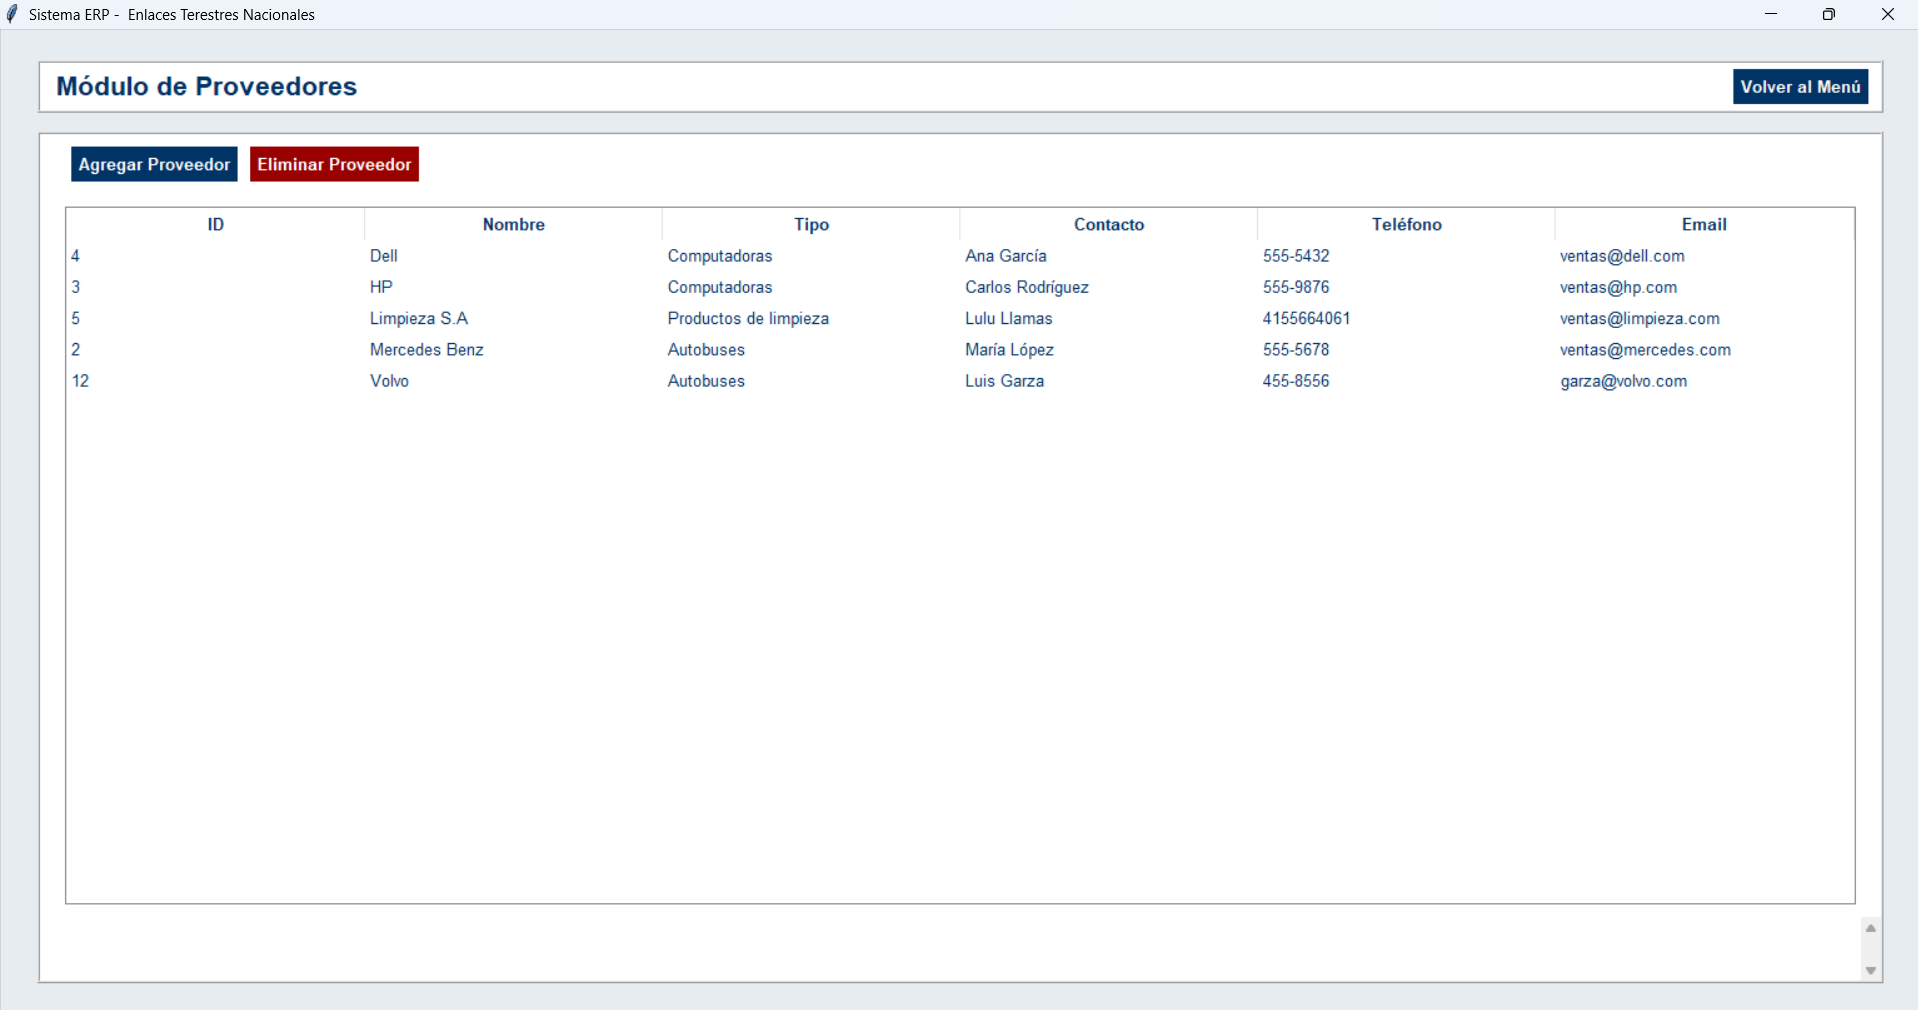Viewport: 1918px width, 1010px height.
Task: Click the Ana García contact cell
Action: pos(1006,256)
